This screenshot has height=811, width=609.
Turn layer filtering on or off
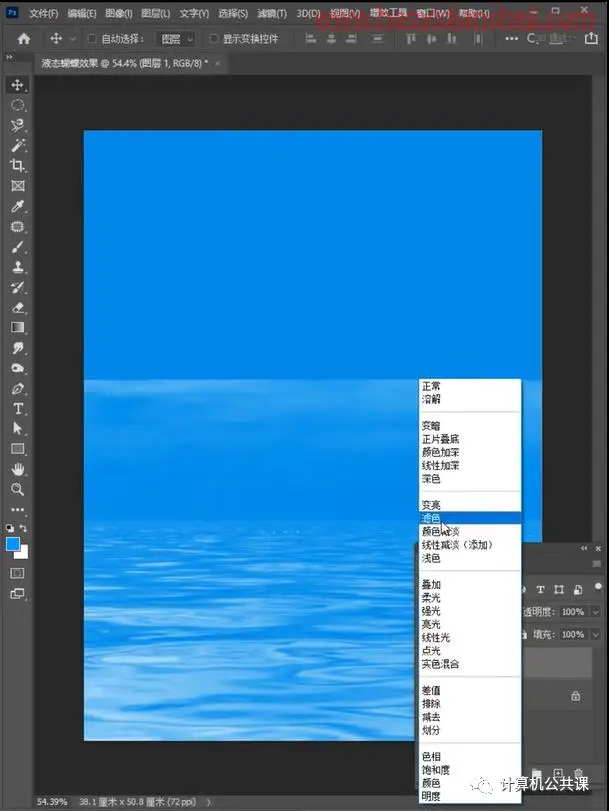coord(598,587)
